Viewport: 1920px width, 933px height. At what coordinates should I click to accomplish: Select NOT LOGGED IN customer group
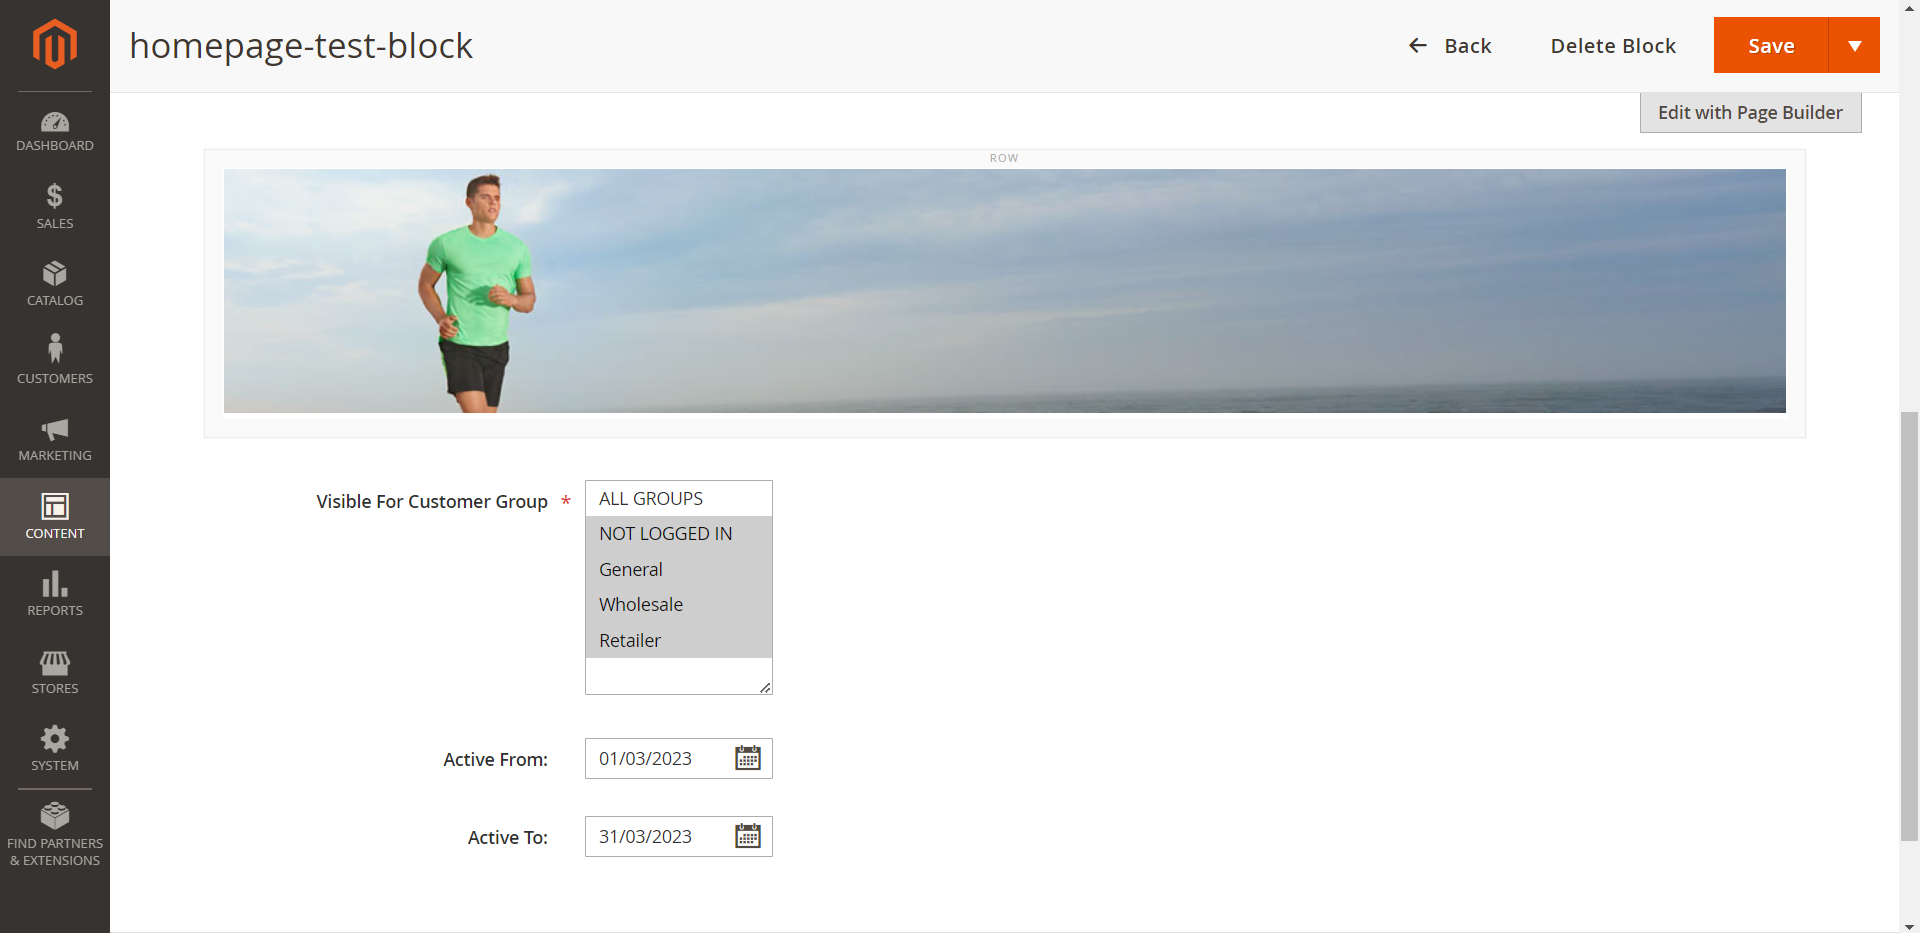(665, 533)
